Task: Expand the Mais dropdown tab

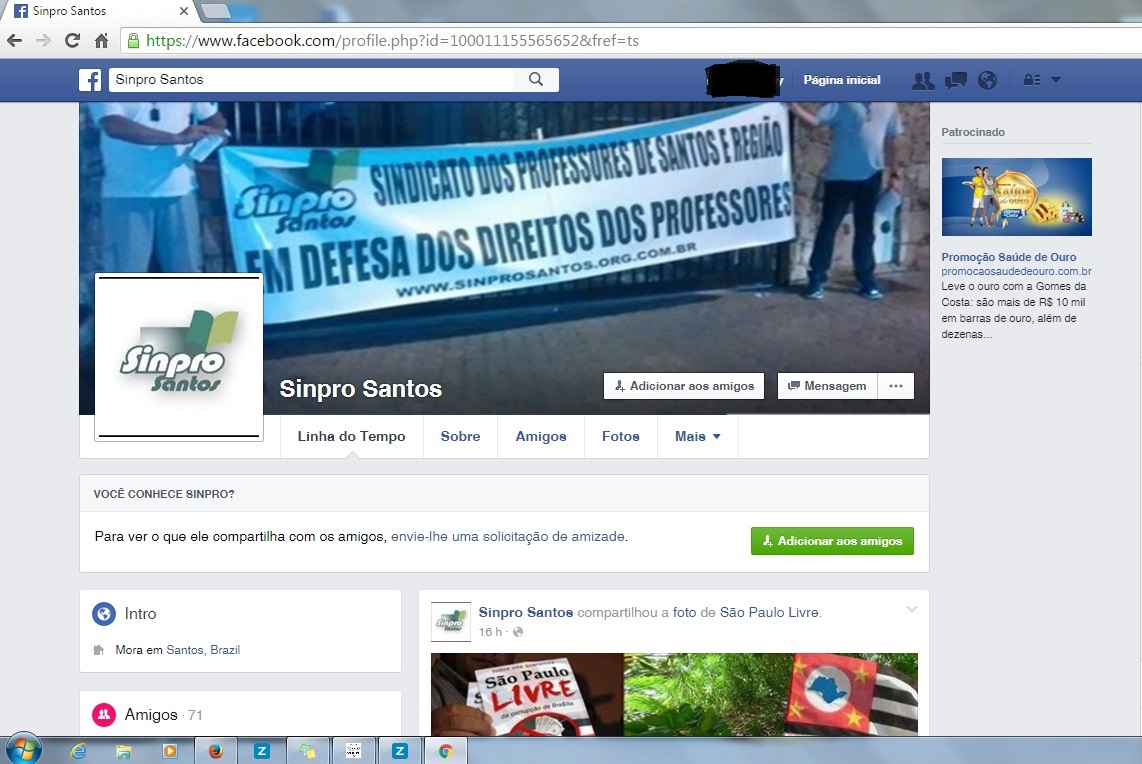Action: click(x=698, y=436)
